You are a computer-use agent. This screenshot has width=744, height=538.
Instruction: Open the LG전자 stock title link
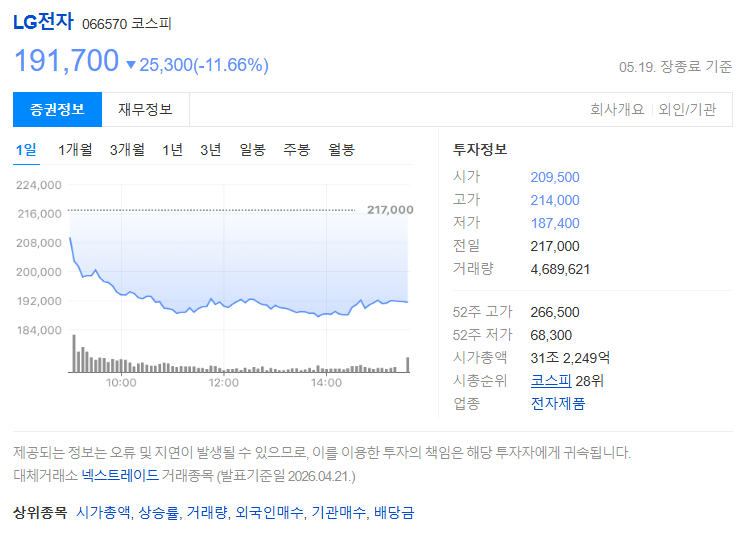pos(43,22)
